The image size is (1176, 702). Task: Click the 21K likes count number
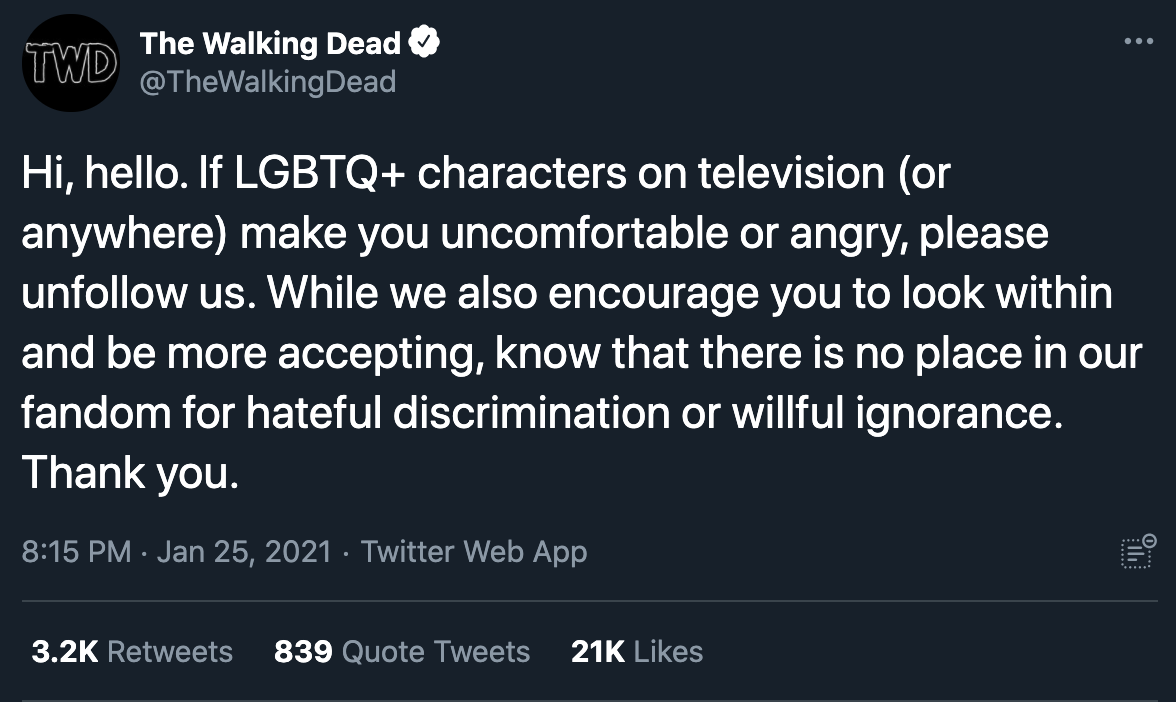[x=598, y=652]
